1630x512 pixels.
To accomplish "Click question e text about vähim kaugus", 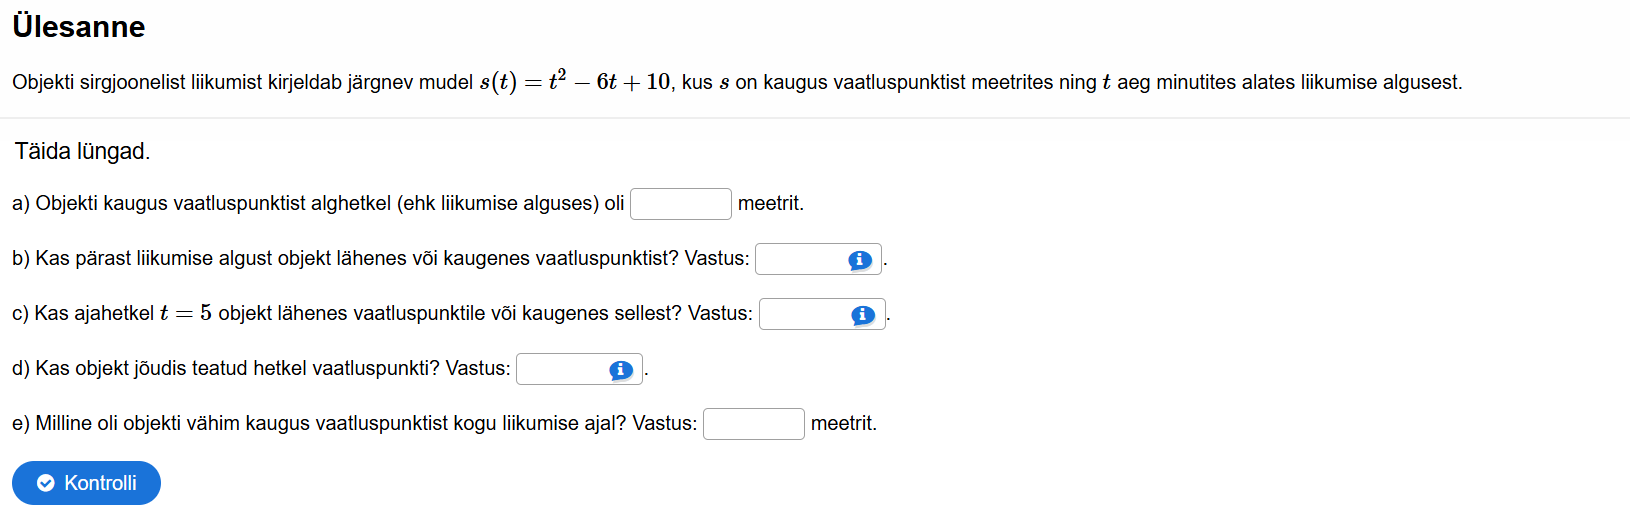I will point(354,424).
